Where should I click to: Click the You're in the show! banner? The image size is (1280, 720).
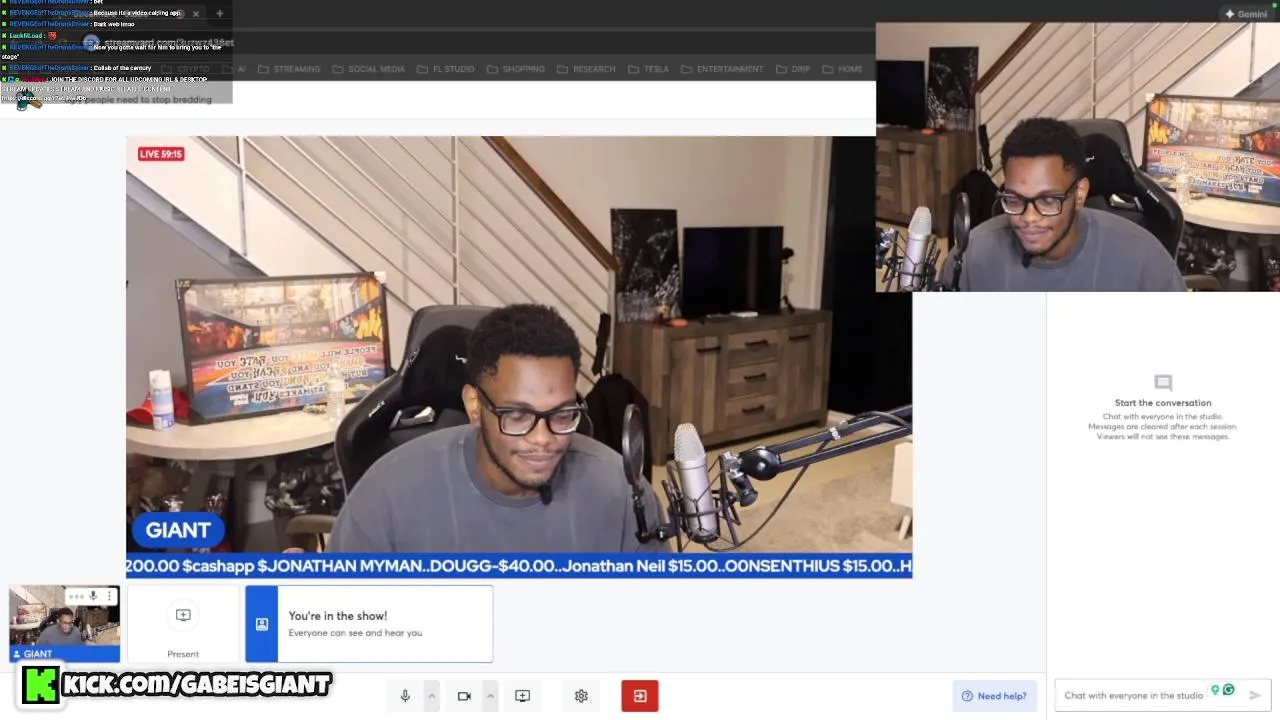point(369,624)
